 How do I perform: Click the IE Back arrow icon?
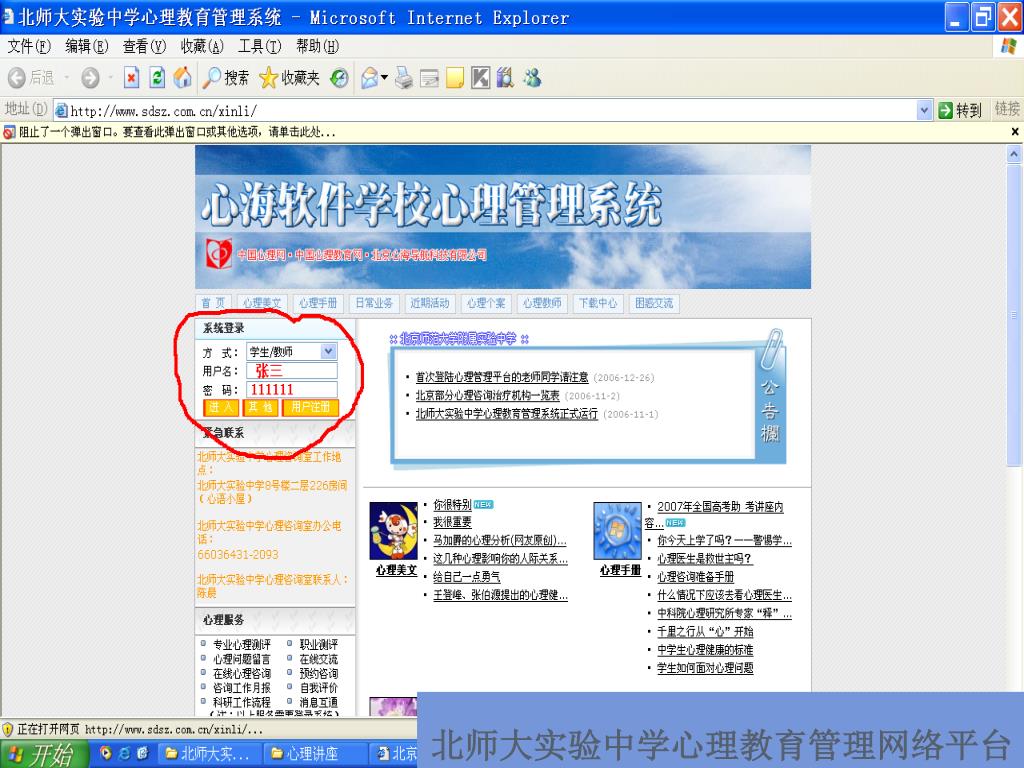(17, 78)
